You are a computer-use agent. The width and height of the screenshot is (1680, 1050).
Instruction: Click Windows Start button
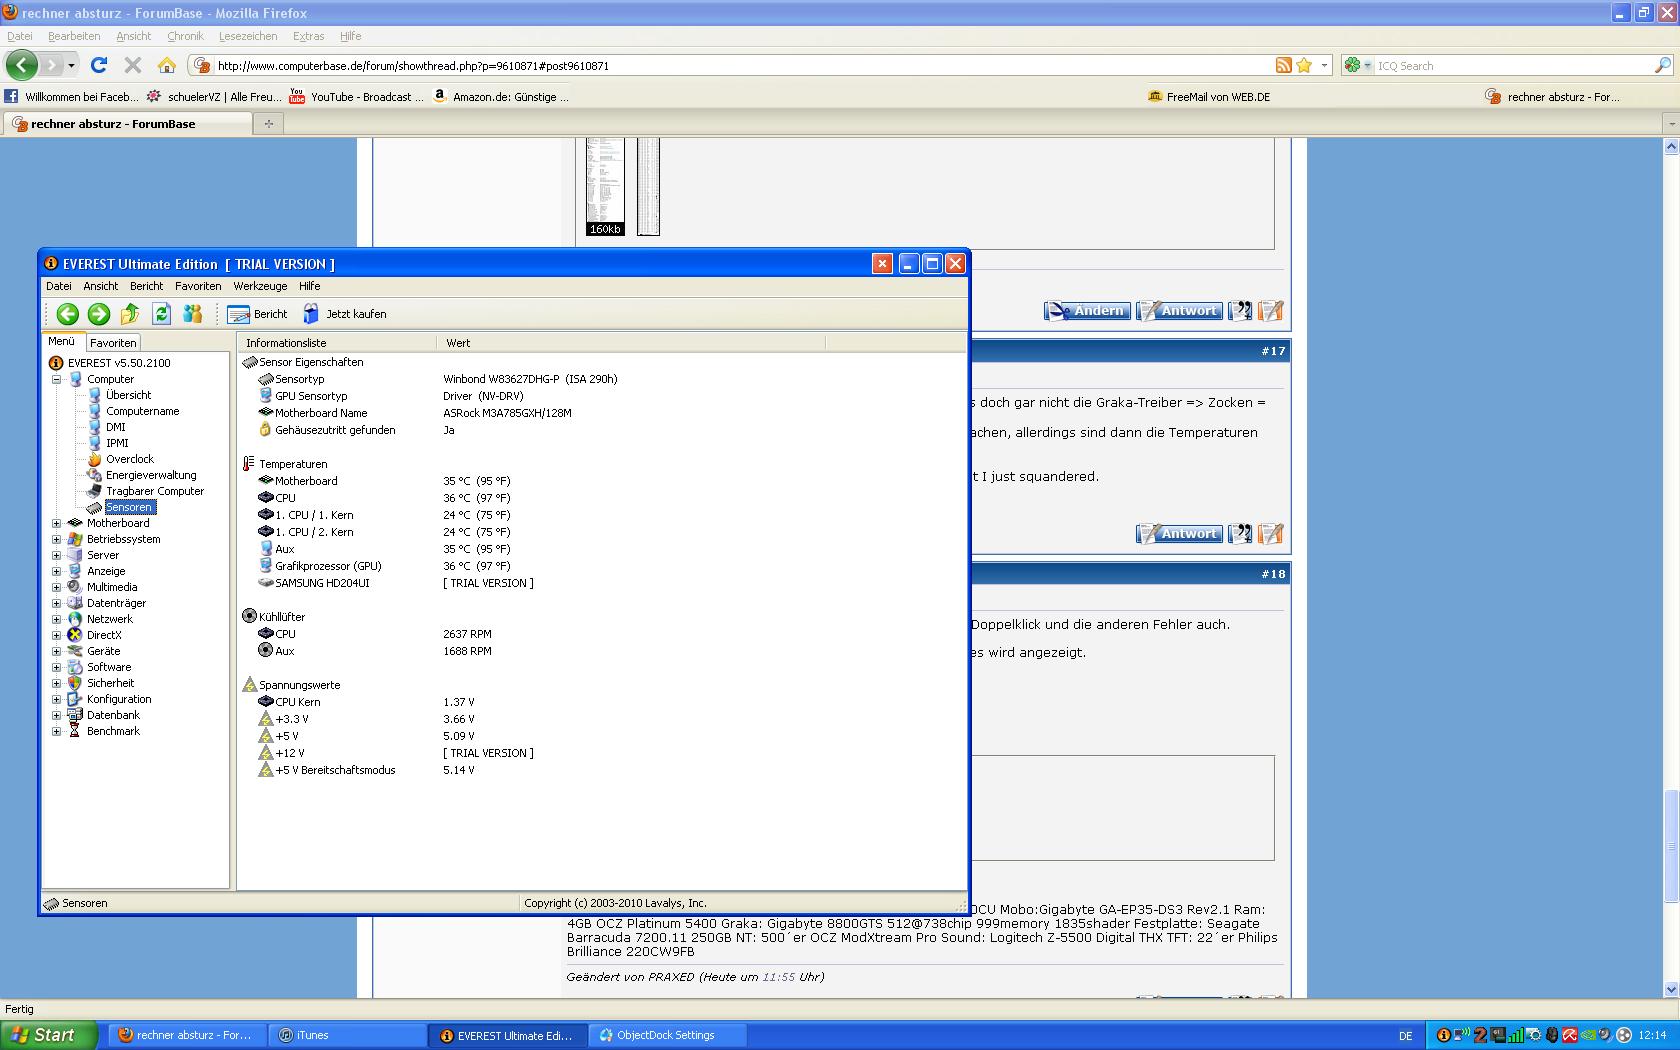(x=48, y=1035)
